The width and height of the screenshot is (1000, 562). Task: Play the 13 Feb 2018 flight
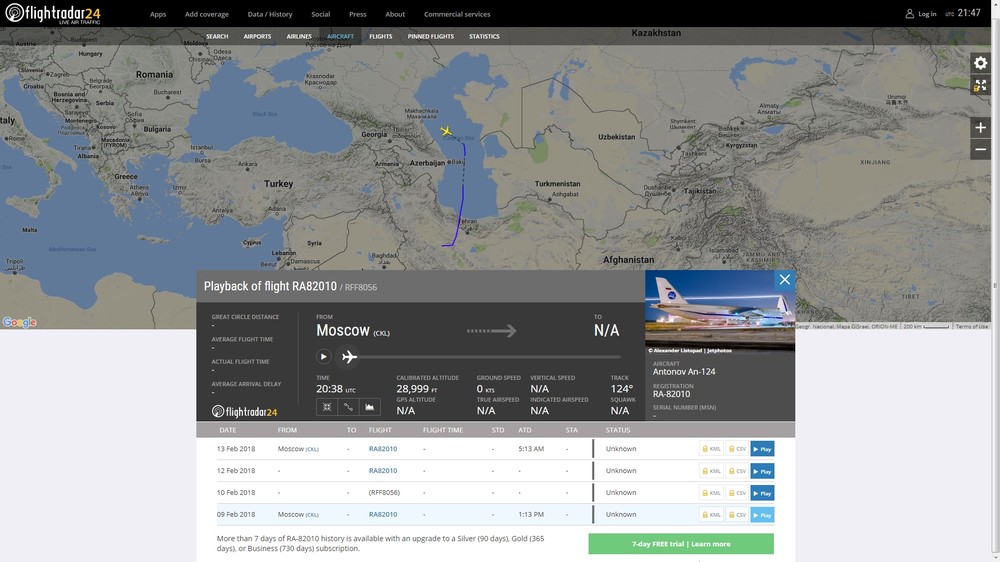[762, 449]
